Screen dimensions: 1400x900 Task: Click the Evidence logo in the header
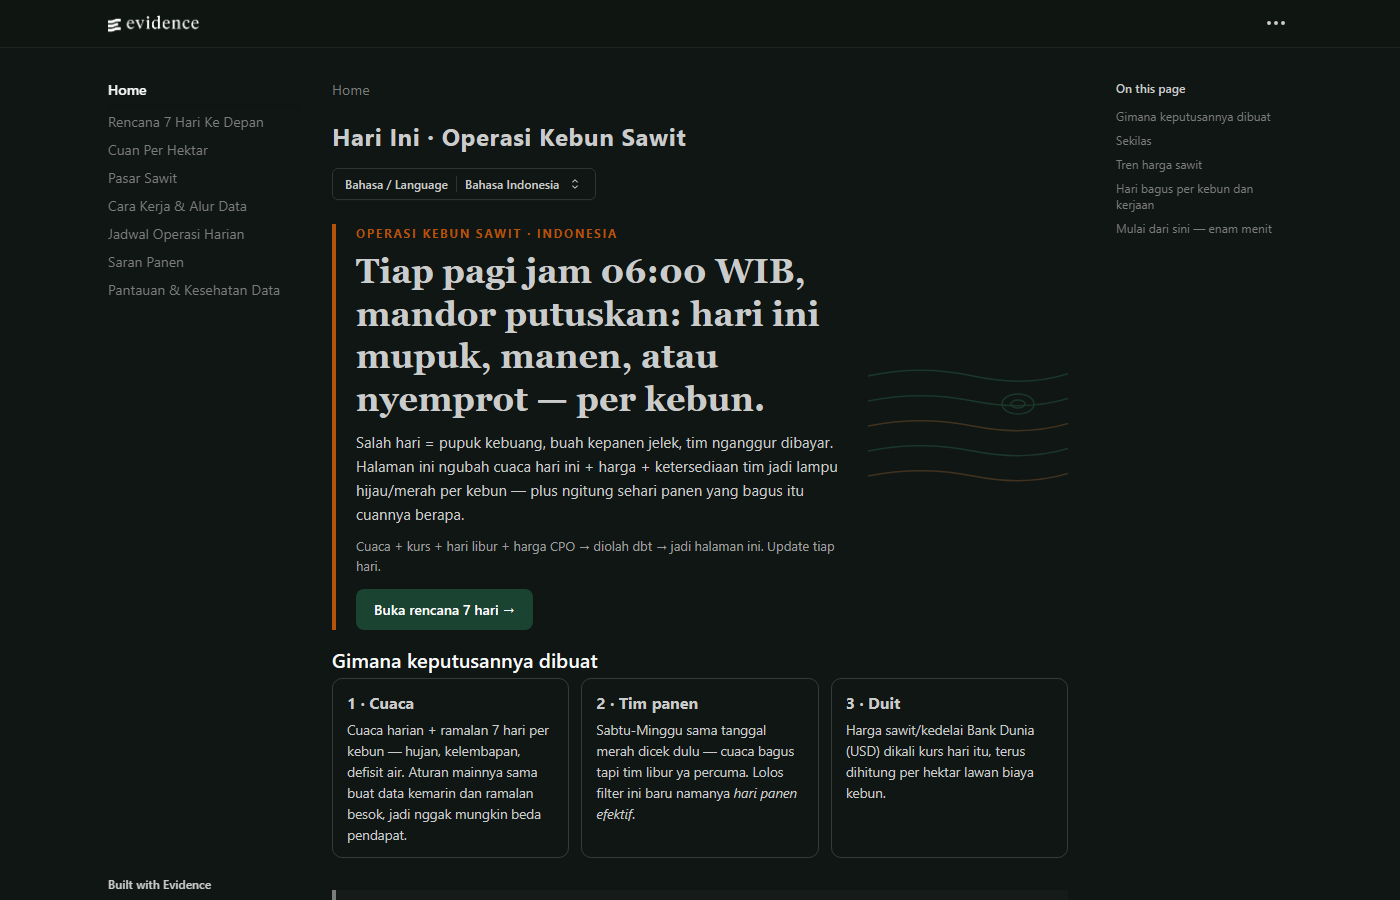point(154,23)
